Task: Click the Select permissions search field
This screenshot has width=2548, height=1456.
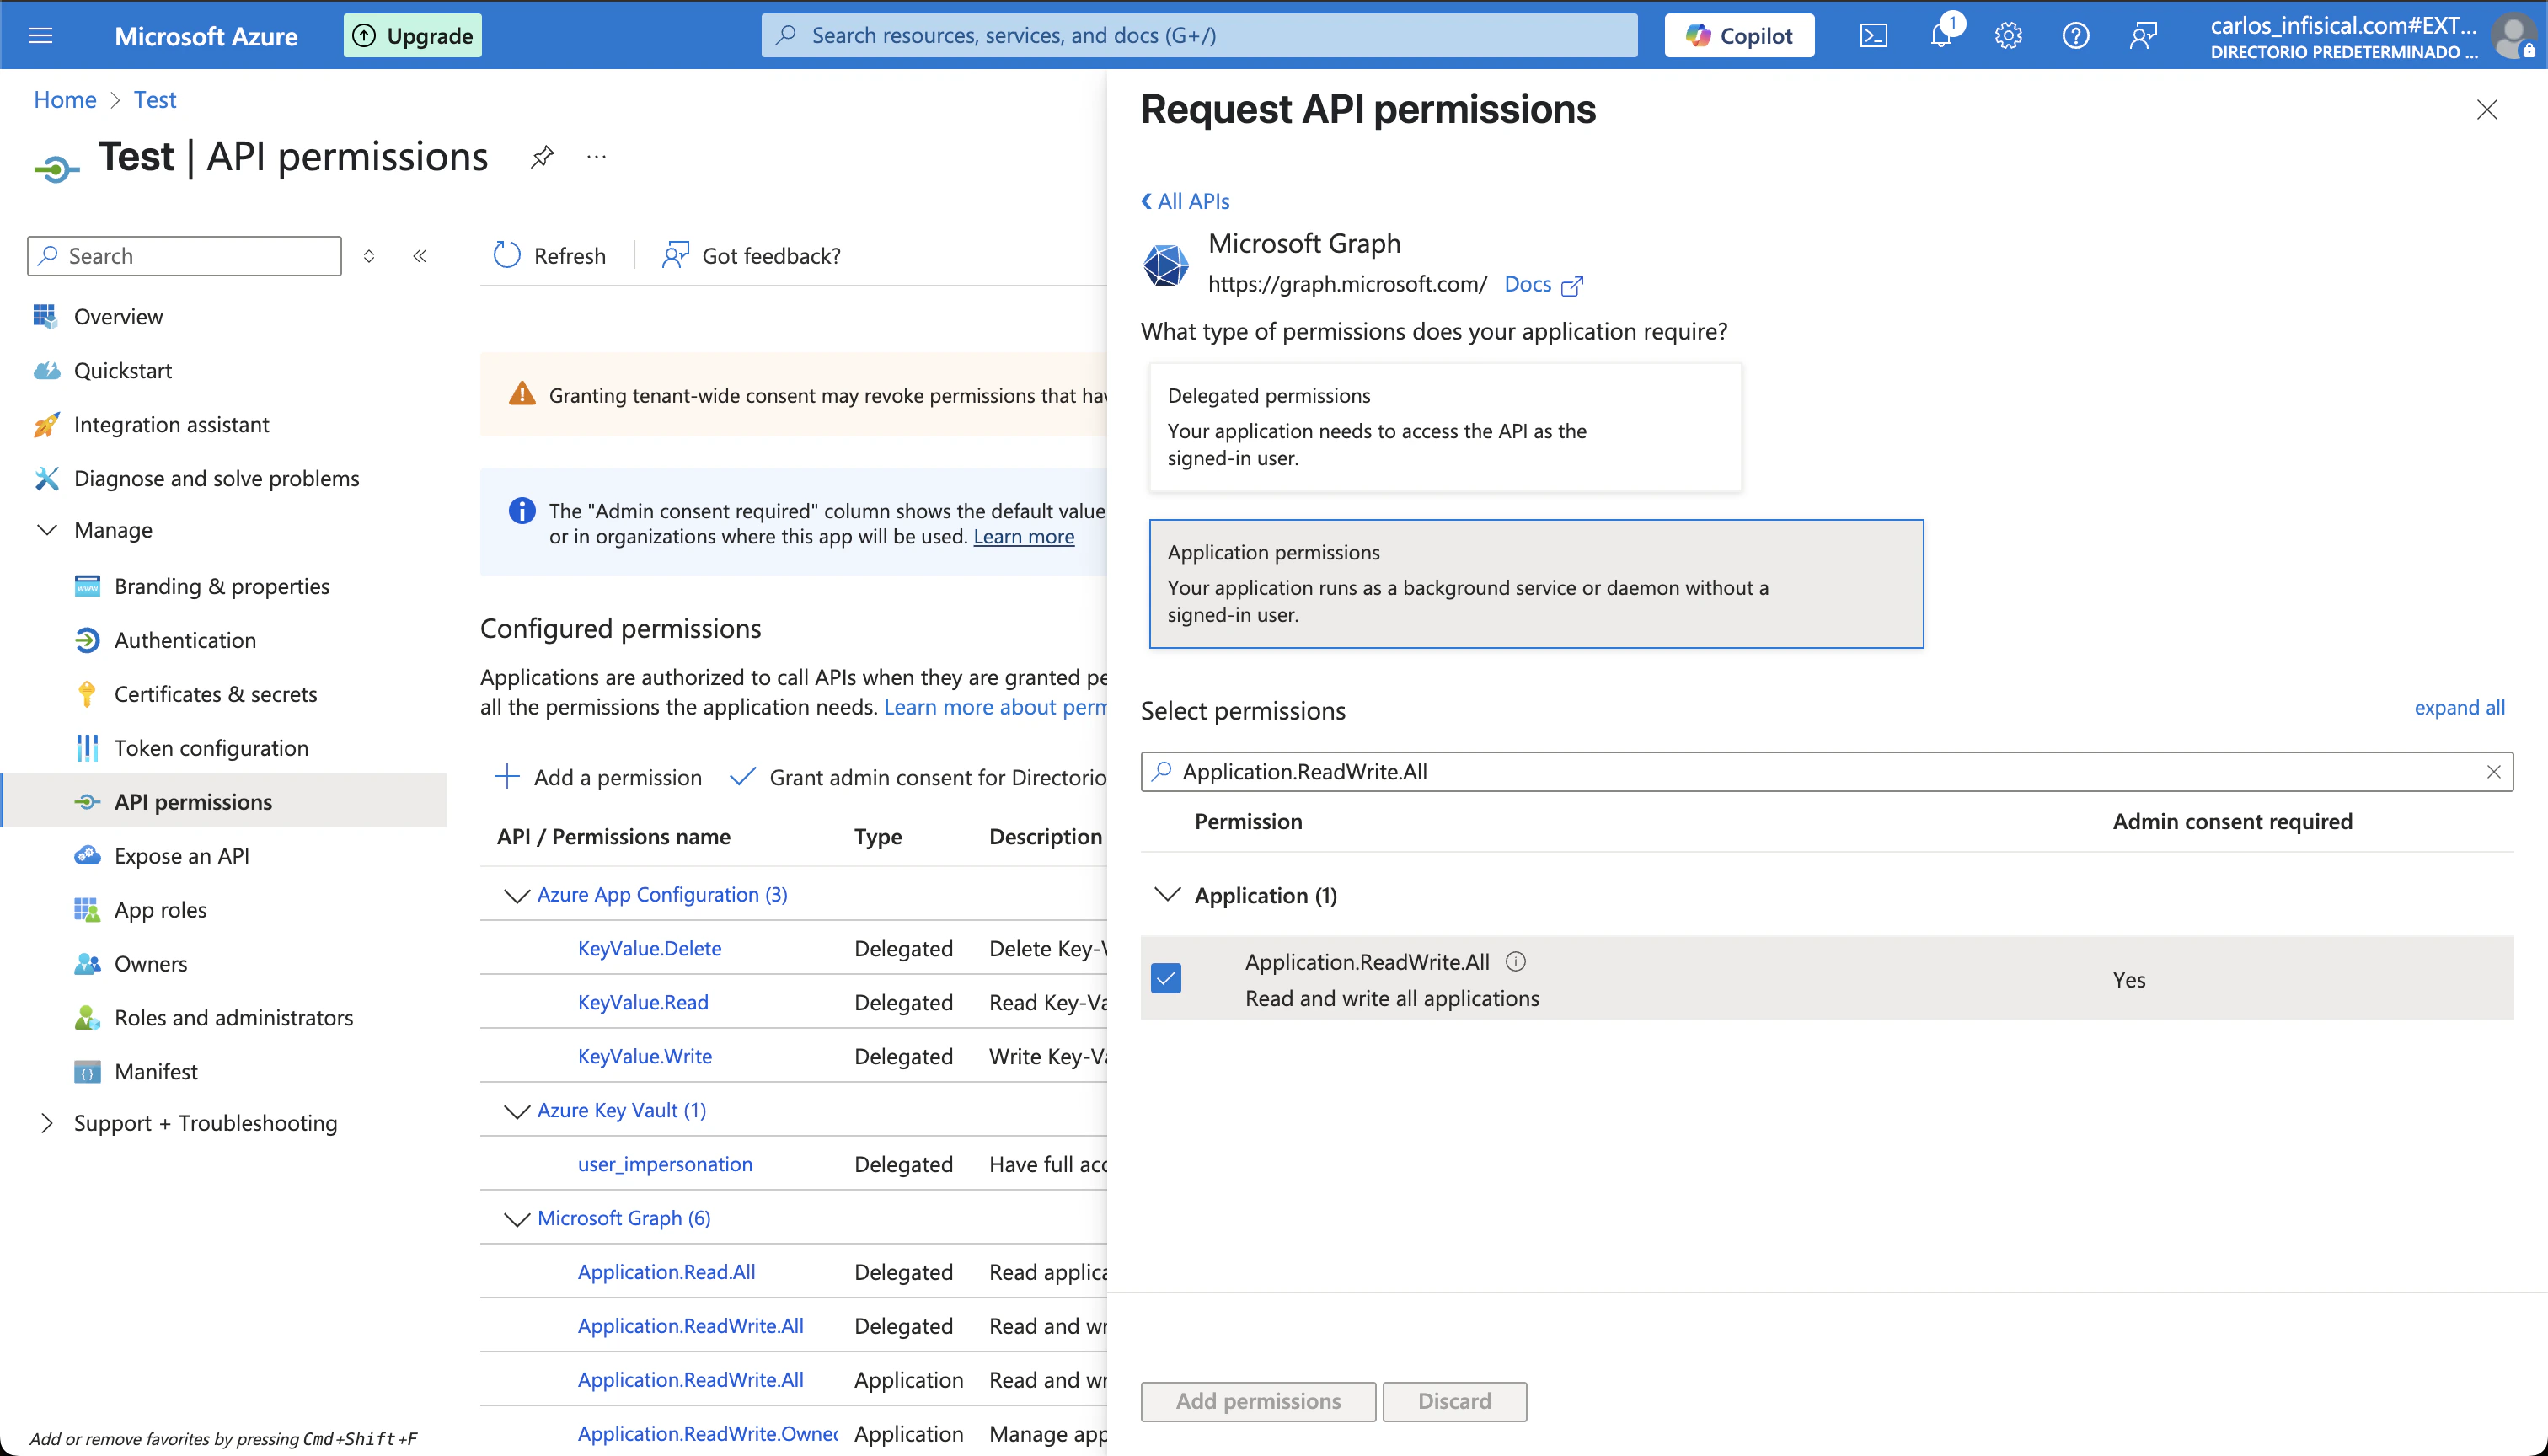Action: coord(1826,772)
